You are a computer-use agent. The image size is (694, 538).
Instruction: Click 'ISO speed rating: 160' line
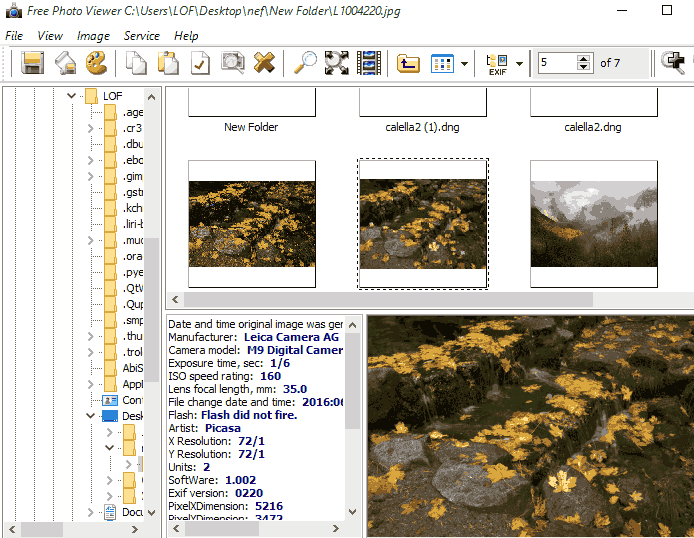[x=224, y=376]
